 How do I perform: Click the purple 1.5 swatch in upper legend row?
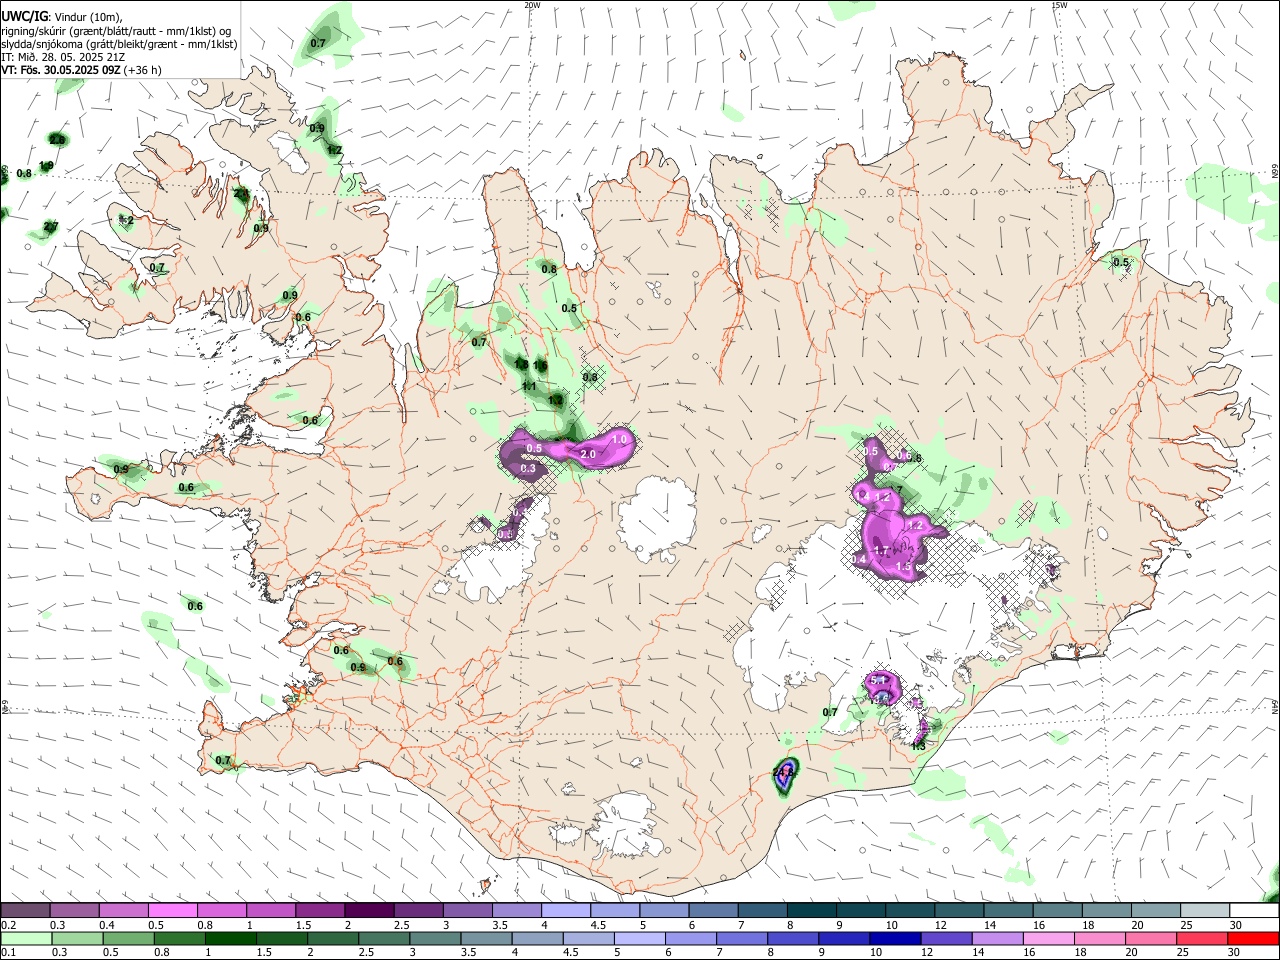click(319, 911)
